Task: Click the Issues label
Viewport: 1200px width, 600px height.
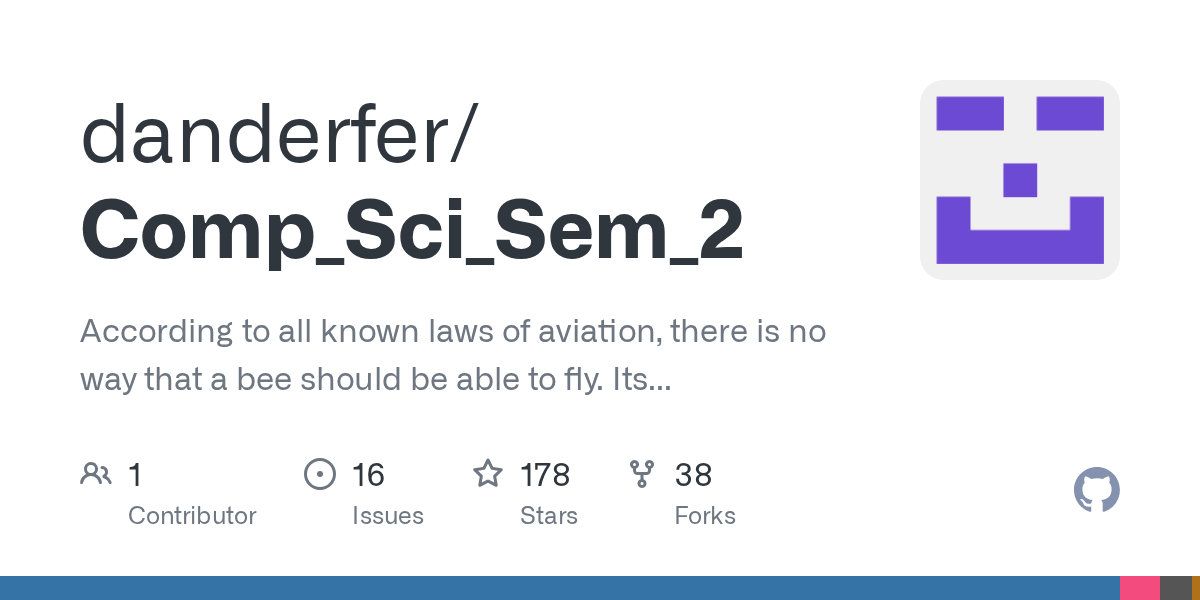Action: [x=387, y=516]
